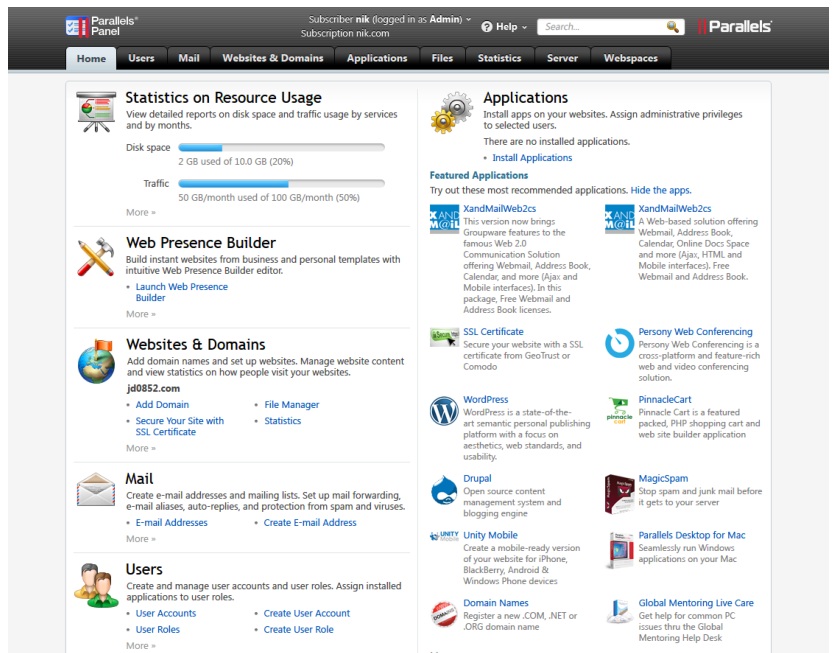Click the Websites & Domains globe icon
This screenshot has height=653, width=836.
click(x=96, y=361)
